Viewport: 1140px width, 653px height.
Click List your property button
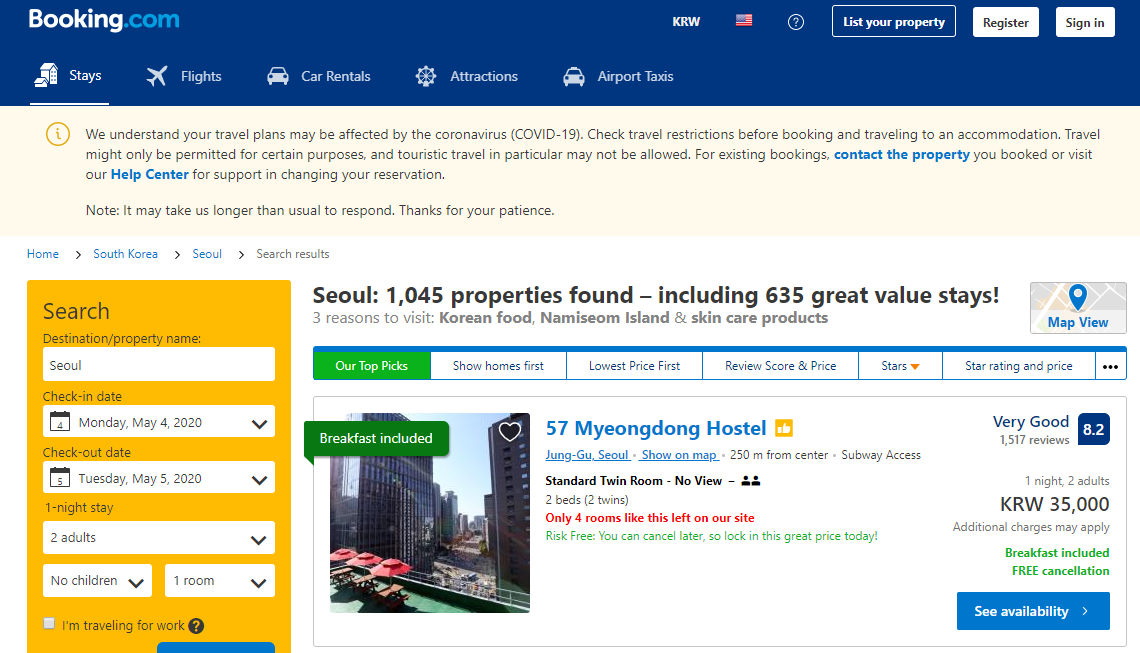point(894,22)
